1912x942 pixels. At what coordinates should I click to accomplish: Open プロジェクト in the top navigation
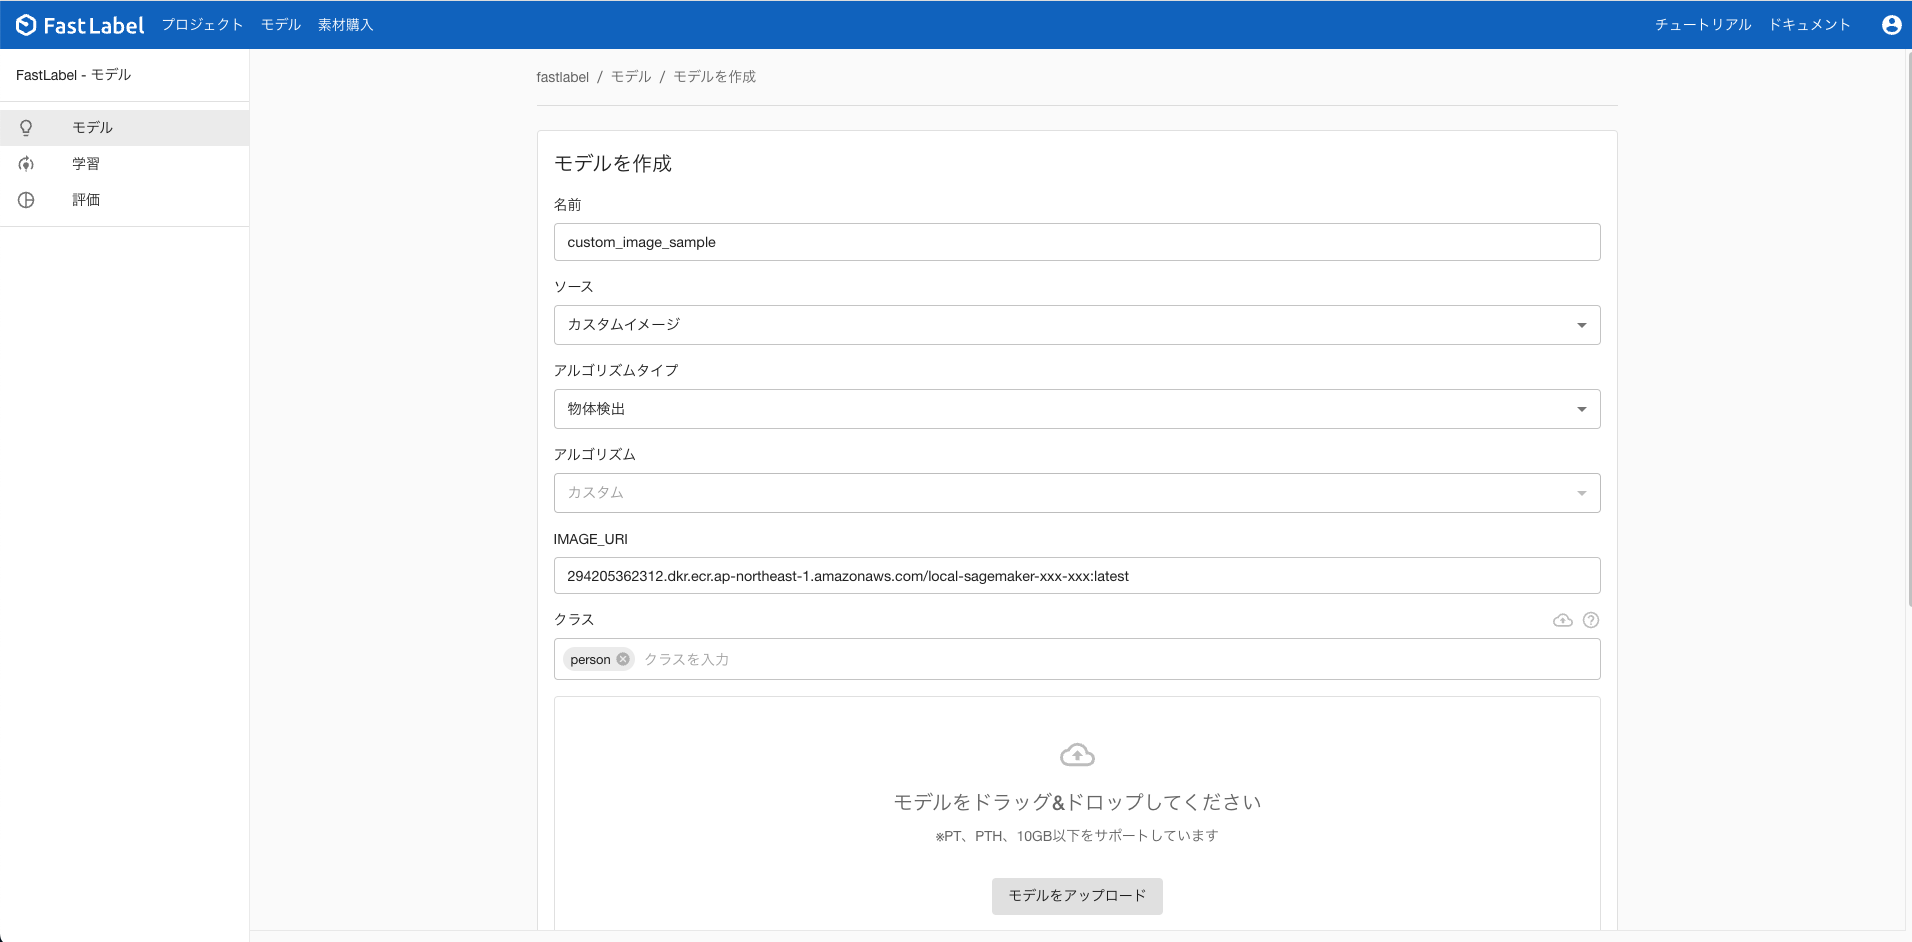(203, 25)
